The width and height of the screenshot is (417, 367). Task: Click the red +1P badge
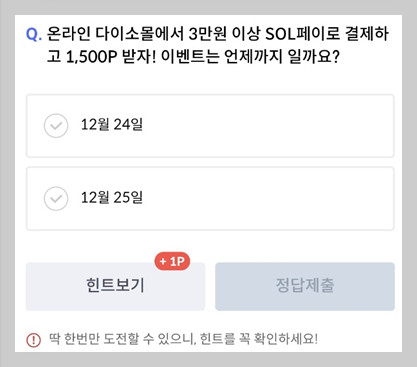172,261
